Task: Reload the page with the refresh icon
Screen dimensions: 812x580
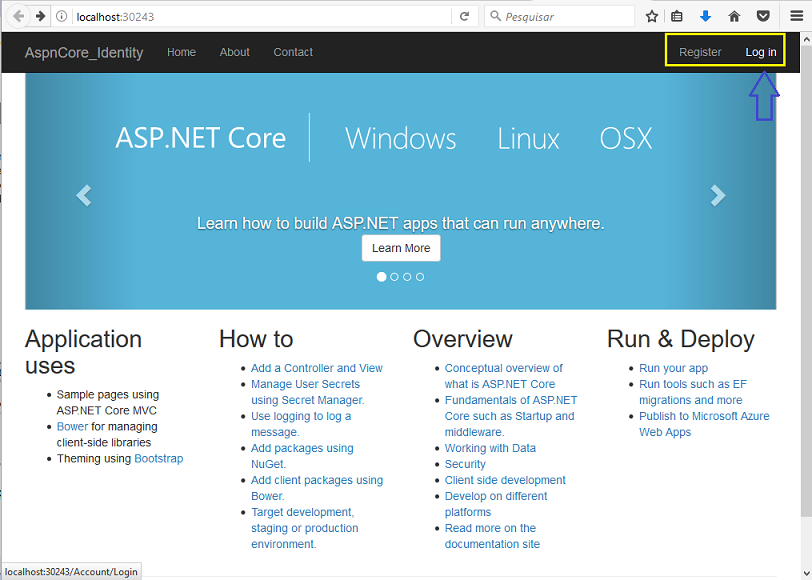Action: click(x=465, y=17)
